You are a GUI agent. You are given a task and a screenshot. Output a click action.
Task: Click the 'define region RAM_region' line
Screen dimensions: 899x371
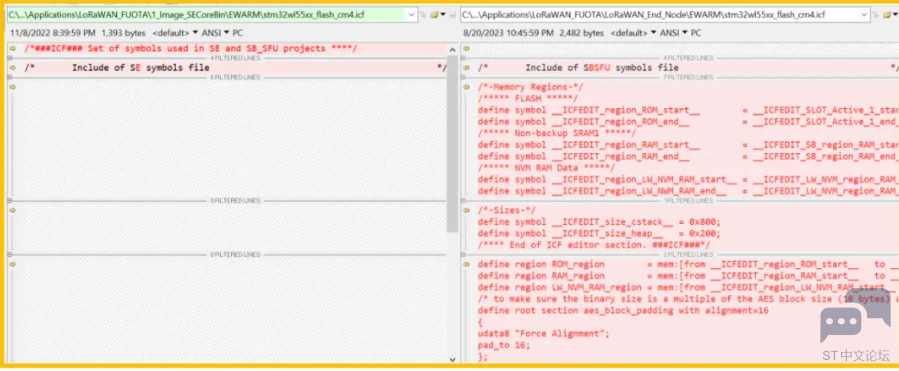coord(688,276)
